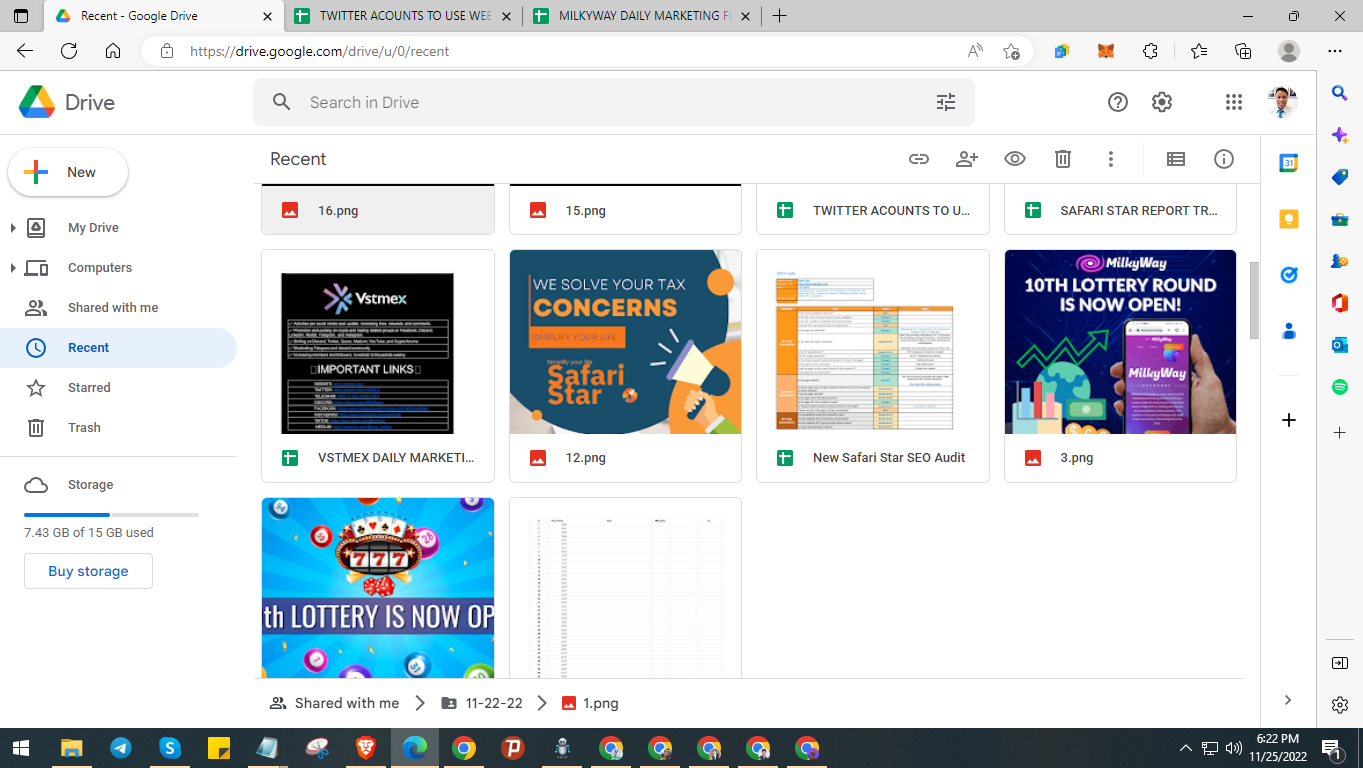Focus the Search in Drive field
This screenshot has width=1363, height=768.
[614, 102]
